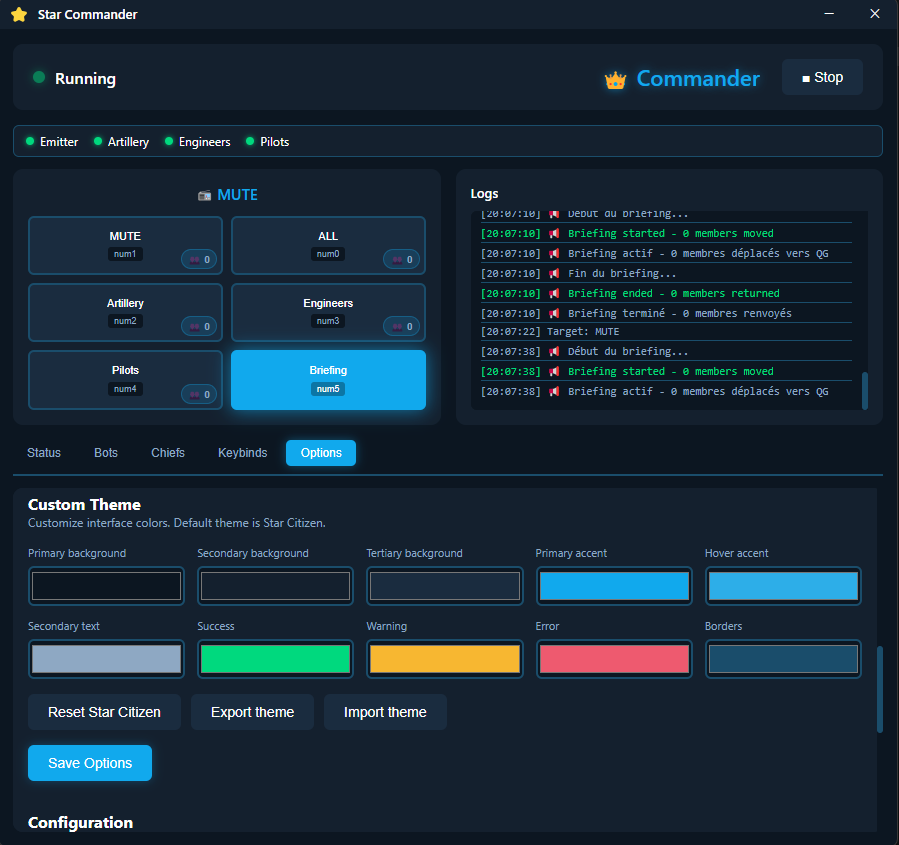Click the Save Options button
Viewport: 899px width, 845px height.
[x=90, y=763]
